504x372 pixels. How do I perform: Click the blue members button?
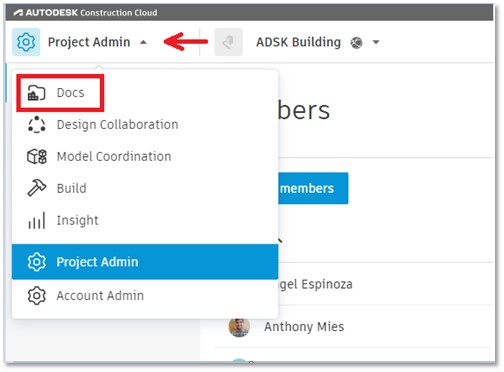pos(313,188)
